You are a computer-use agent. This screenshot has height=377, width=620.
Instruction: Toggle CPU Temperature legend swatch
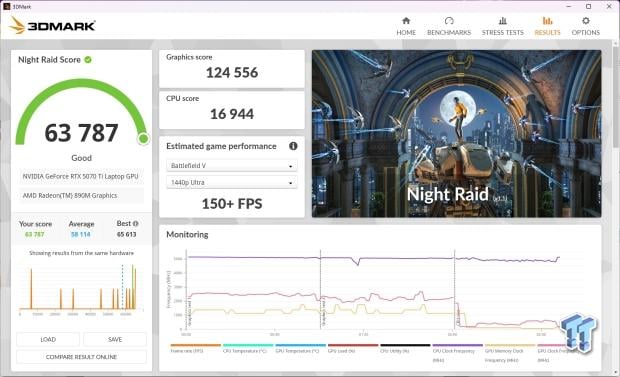pos(248,345)
